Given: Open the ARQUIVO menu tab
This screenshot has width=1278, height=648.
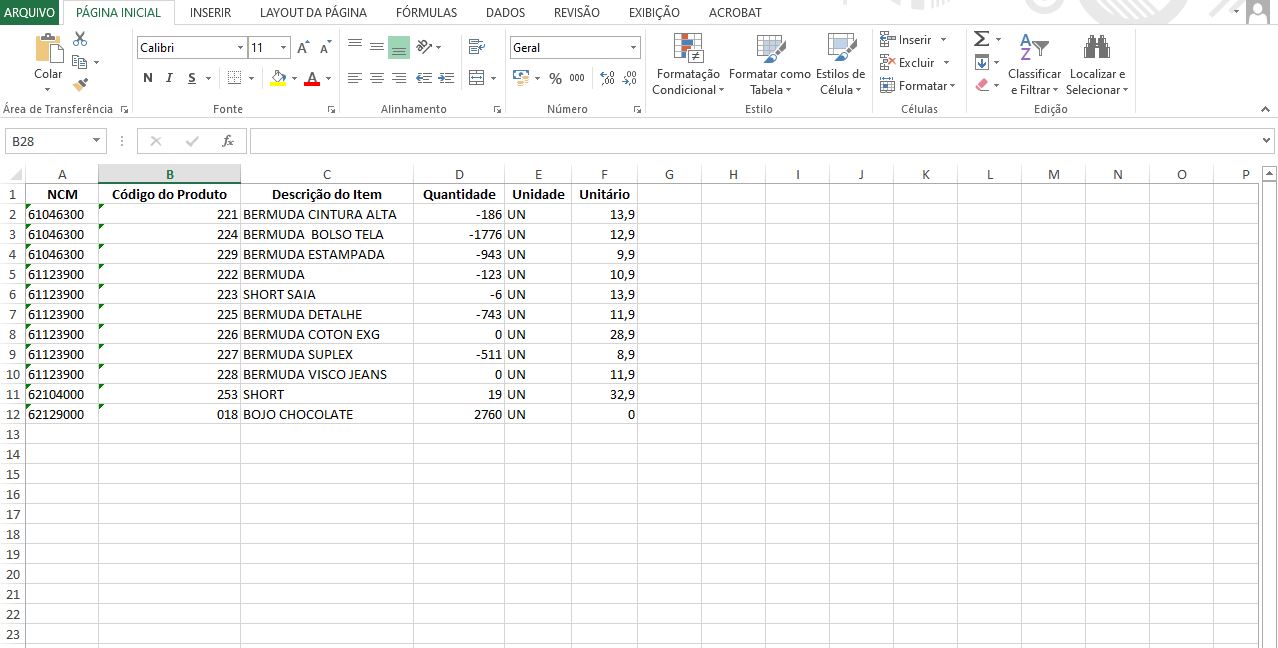Looking at the screenshot, I should tap(30, 13).
